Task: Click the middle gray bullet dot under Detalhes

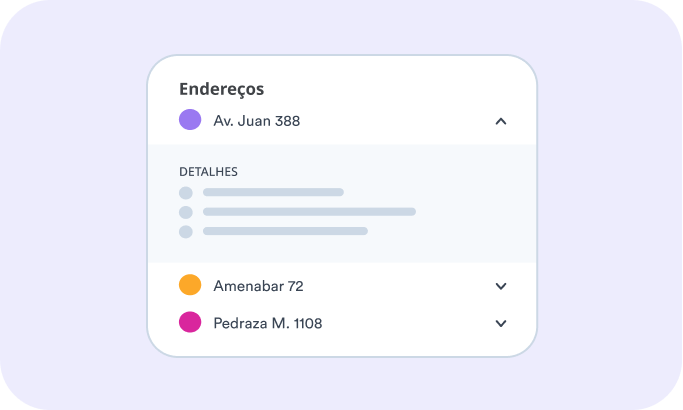Action: coord(185,212)
